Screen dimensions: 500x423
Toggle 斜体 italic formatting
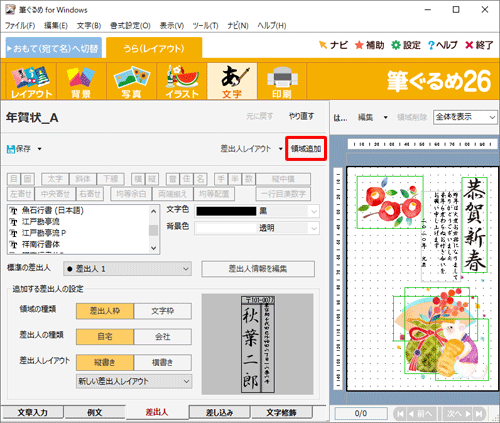(x=83, y=179)
